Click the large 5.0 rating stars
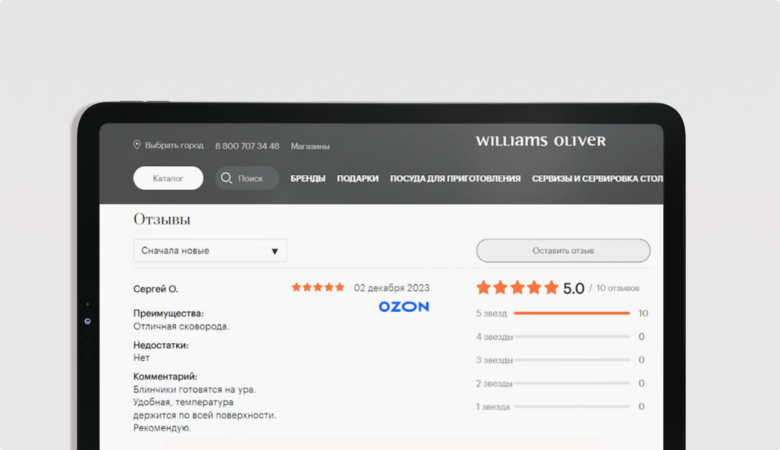780x450 pixels. 517,288
